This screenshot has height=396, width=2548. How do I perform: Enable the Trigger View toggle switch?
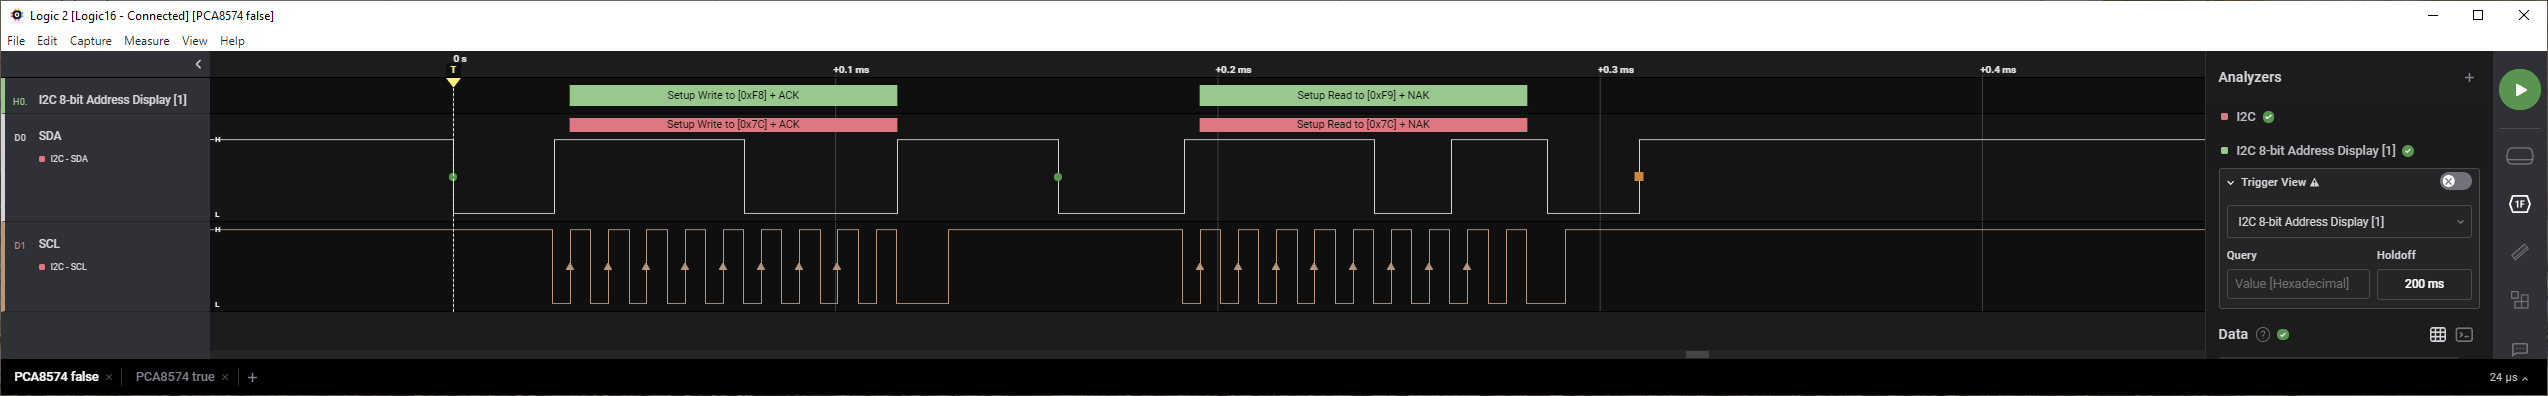click(2455, 181)
